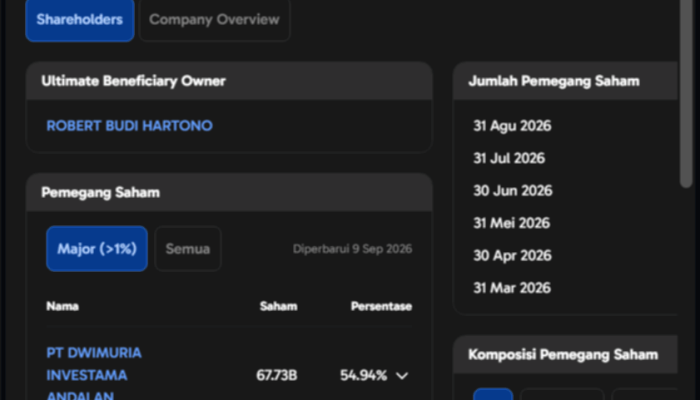
Task: Click the 31 Mar 2026 row
Action: click(512, 288)
